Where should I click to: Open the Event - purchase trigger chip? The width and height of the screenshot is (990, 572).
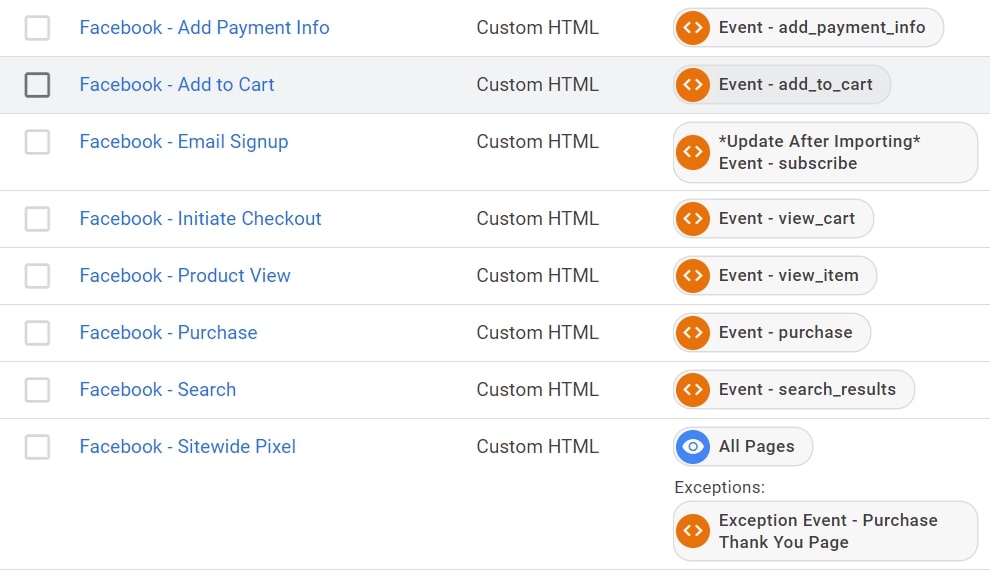click(x=772, y=333)
